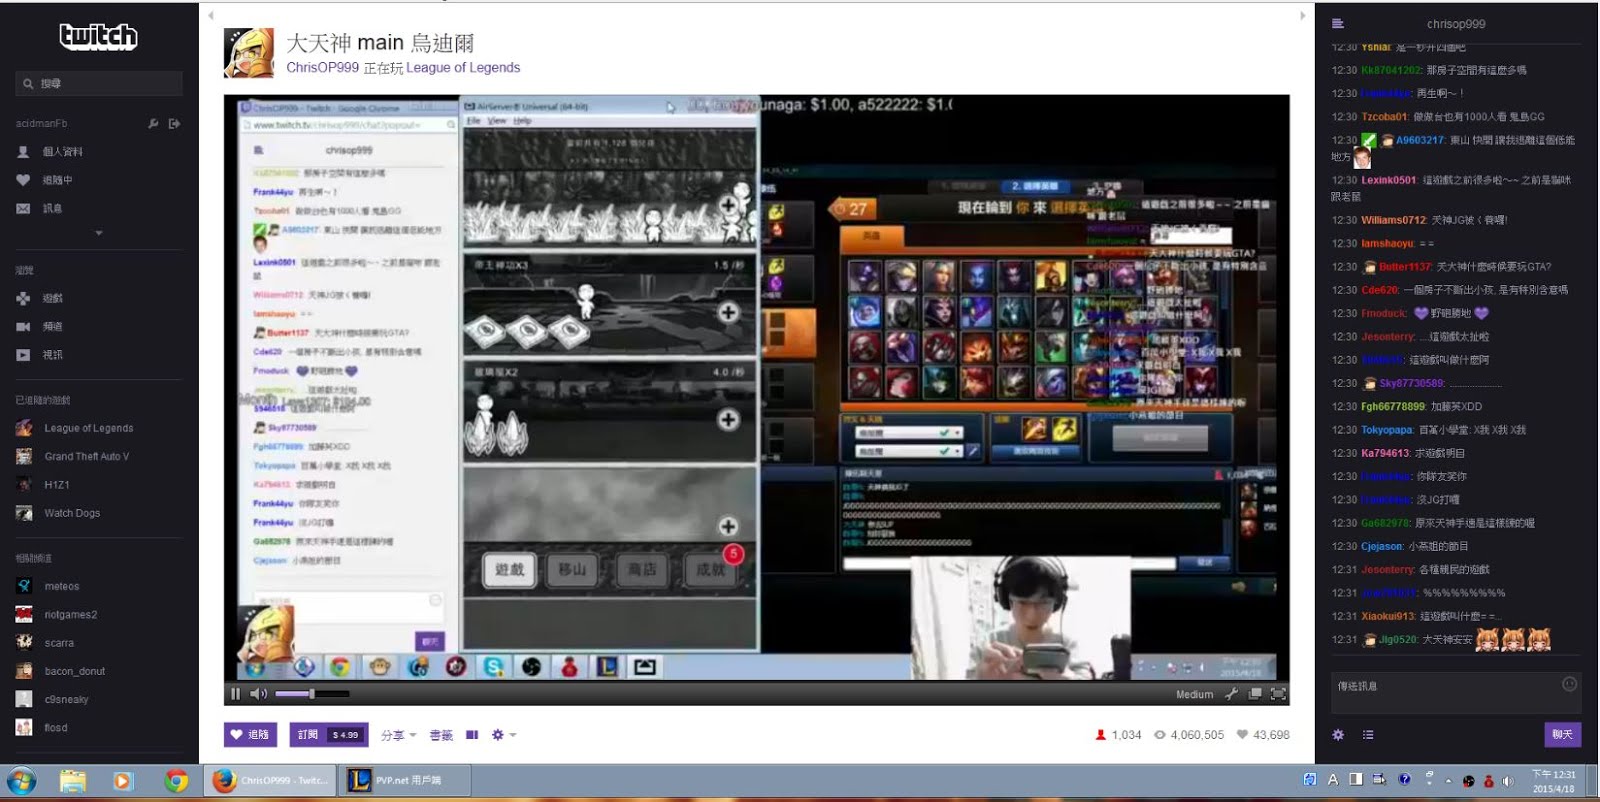The image size is (1600, 802).
Task: Click the logout icon beside acidmanFb
Action: [x=174, y=123]
